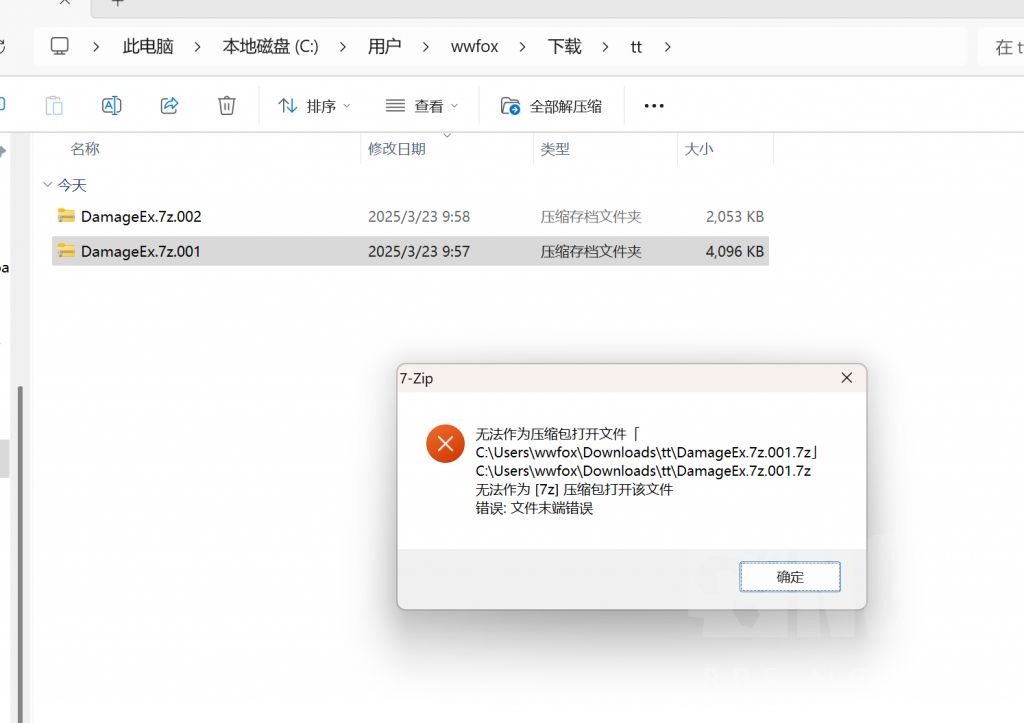Open the 下载 folder from the breadcrumb
The image size is (1024, 723).
[564, 46]
